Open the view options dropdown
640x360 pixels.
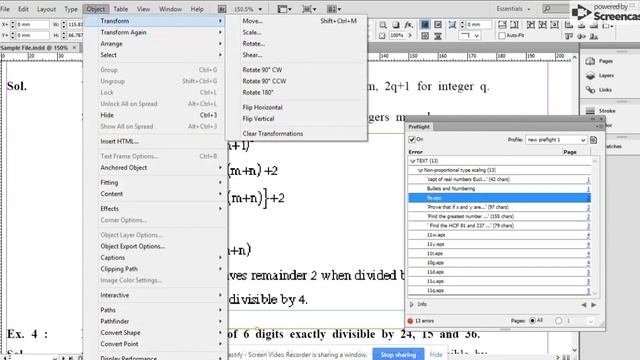pyautogui.click(x=284, y=9)
